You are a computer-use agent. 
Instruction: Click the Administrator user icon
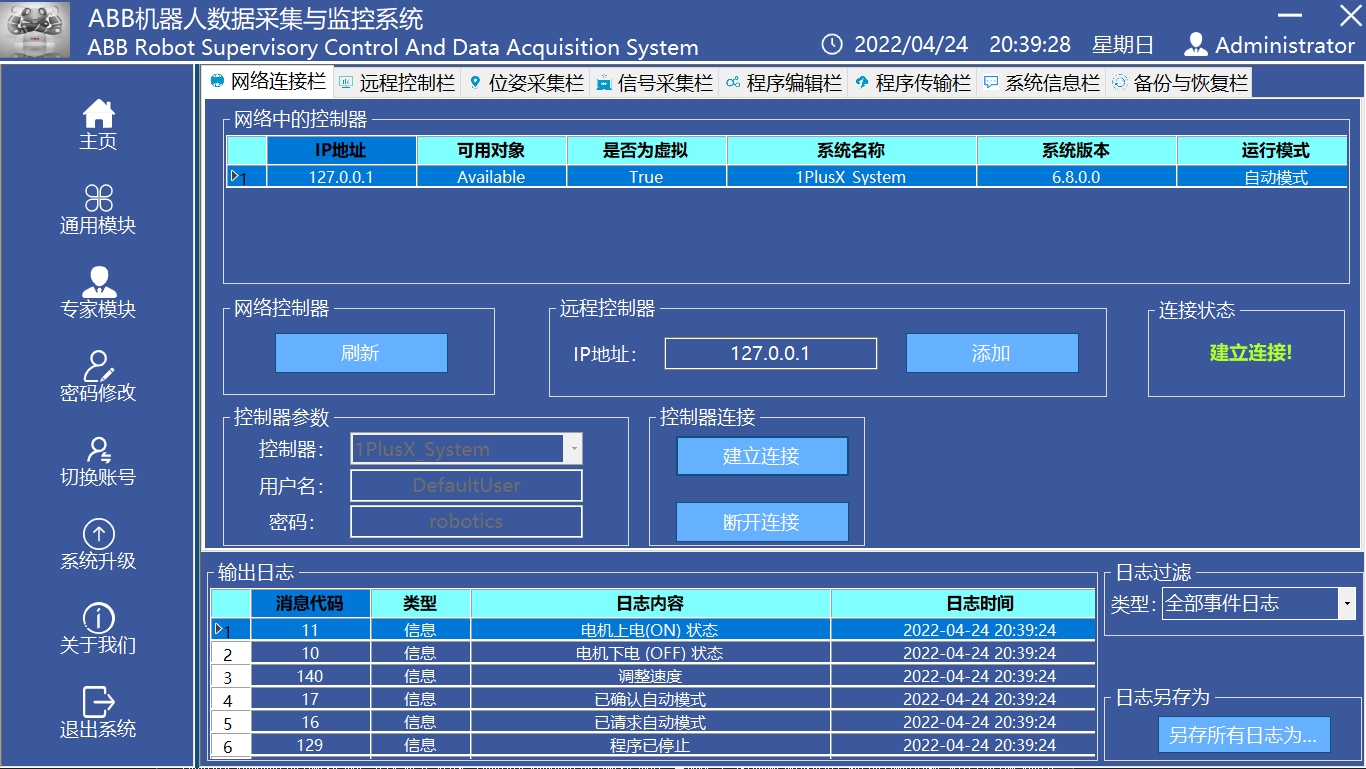point(1195,45)
